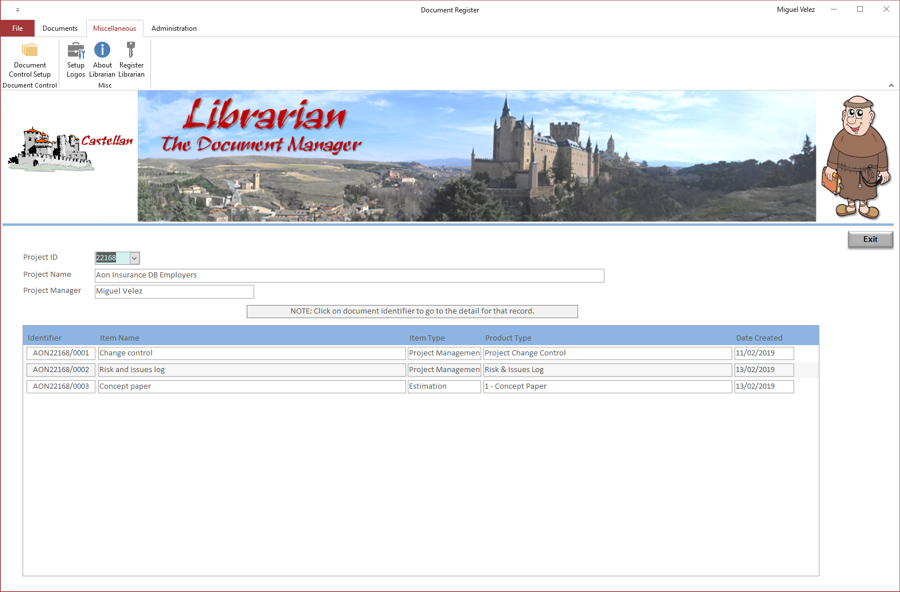
Task: Open Register Librarian key icon
Action: tap(131, 60)
